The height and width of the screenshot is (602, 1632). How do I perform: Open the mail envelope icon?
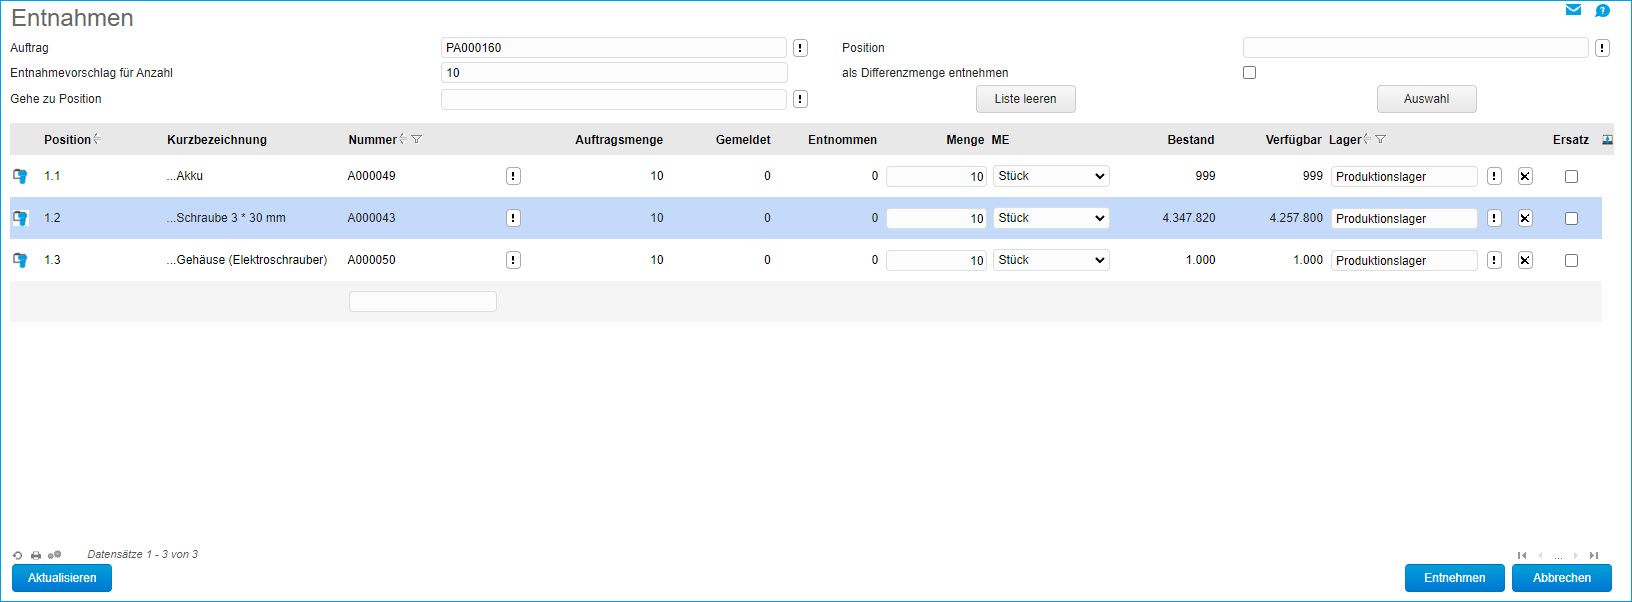(x=1573, y=10)
